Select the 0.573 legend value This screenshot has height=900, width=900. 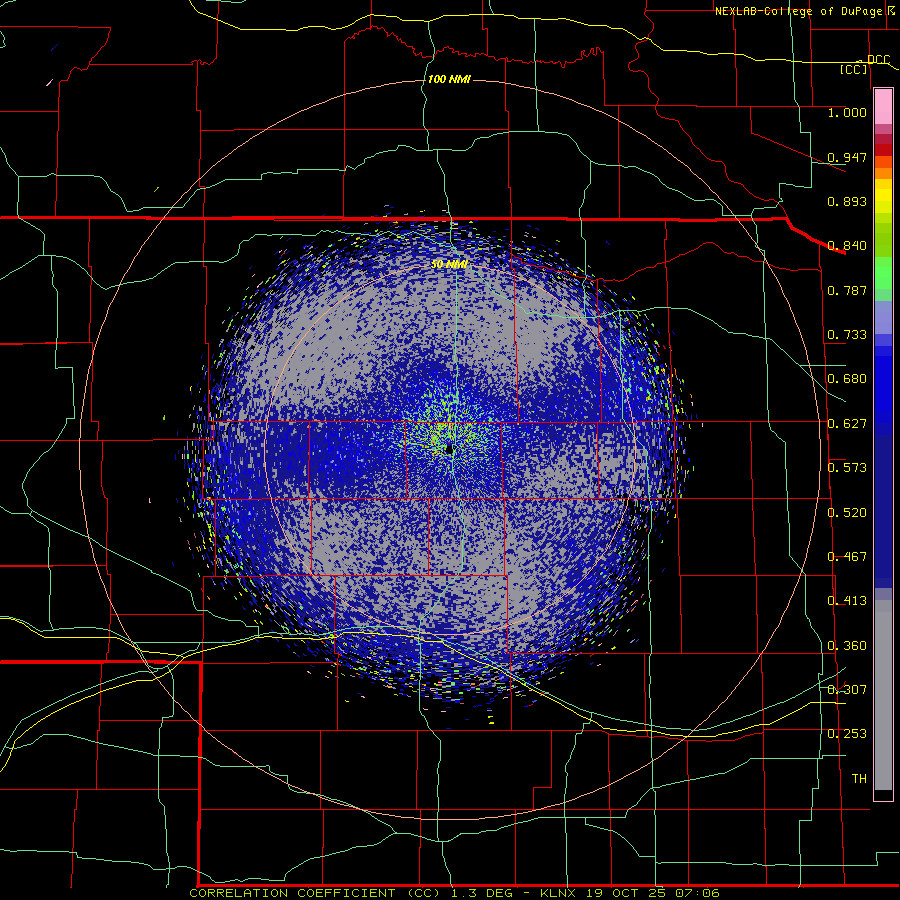point(847,468)
